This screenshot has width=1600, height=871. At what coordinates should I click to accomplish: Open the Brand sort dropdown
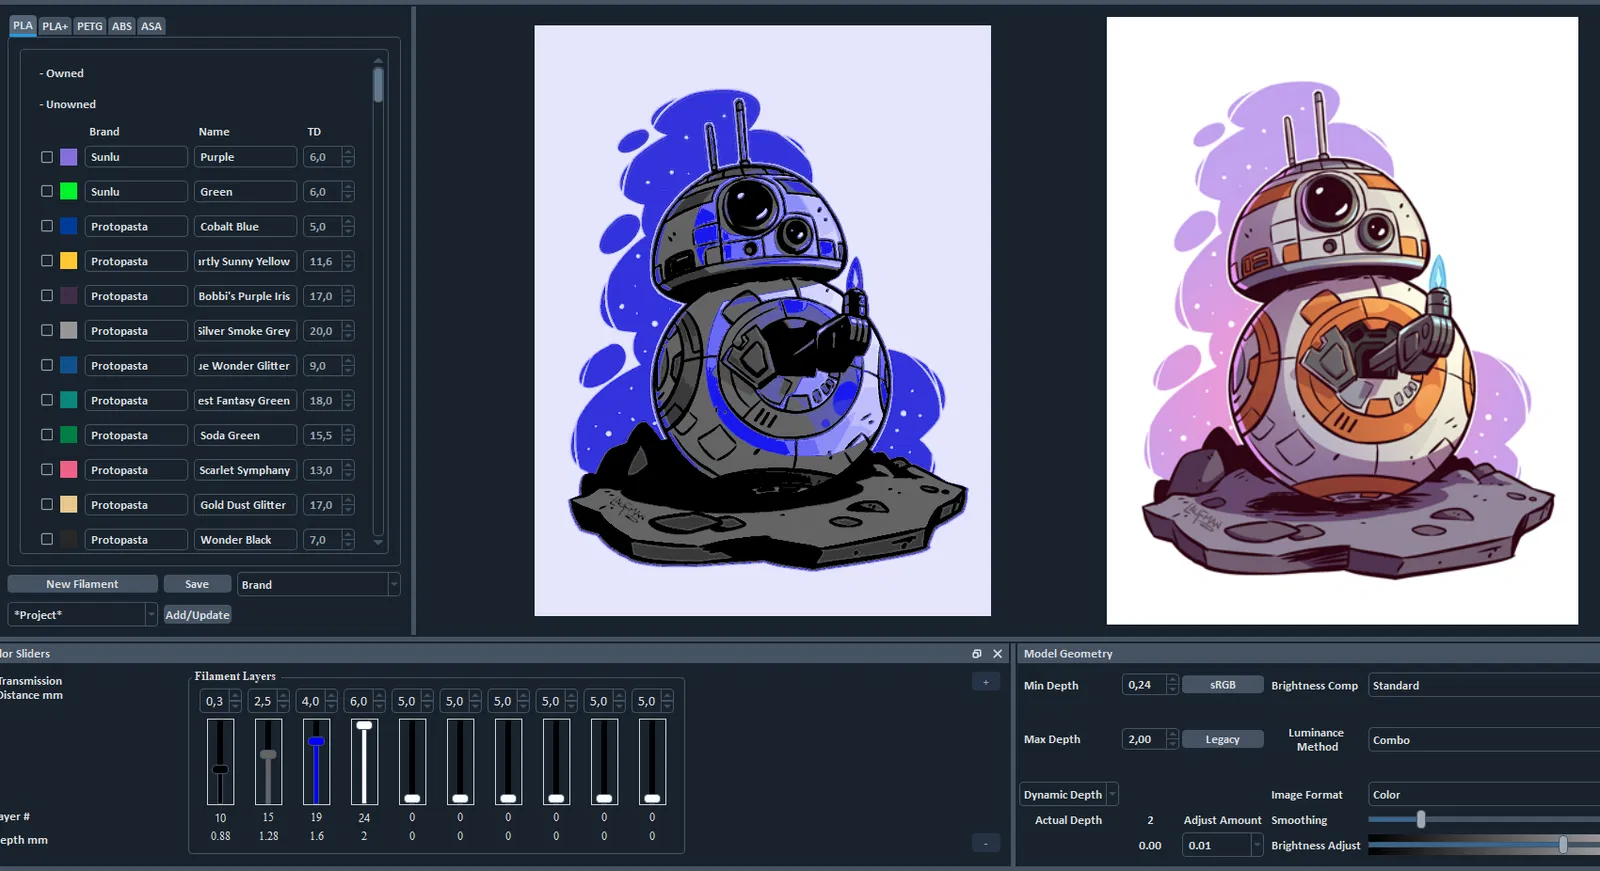coord(318,585)
